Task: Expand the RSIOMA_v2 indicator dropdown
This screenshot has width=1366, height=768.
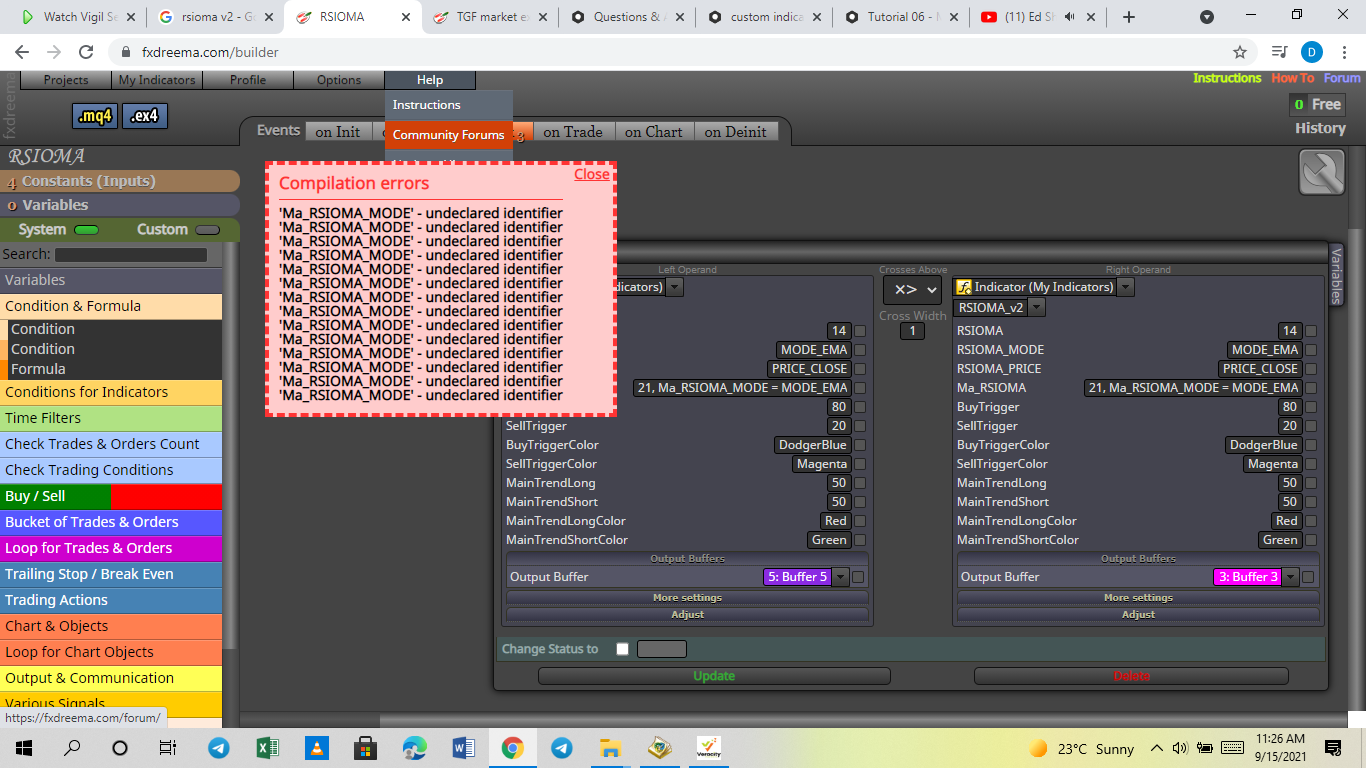Action: (1036, 308)
